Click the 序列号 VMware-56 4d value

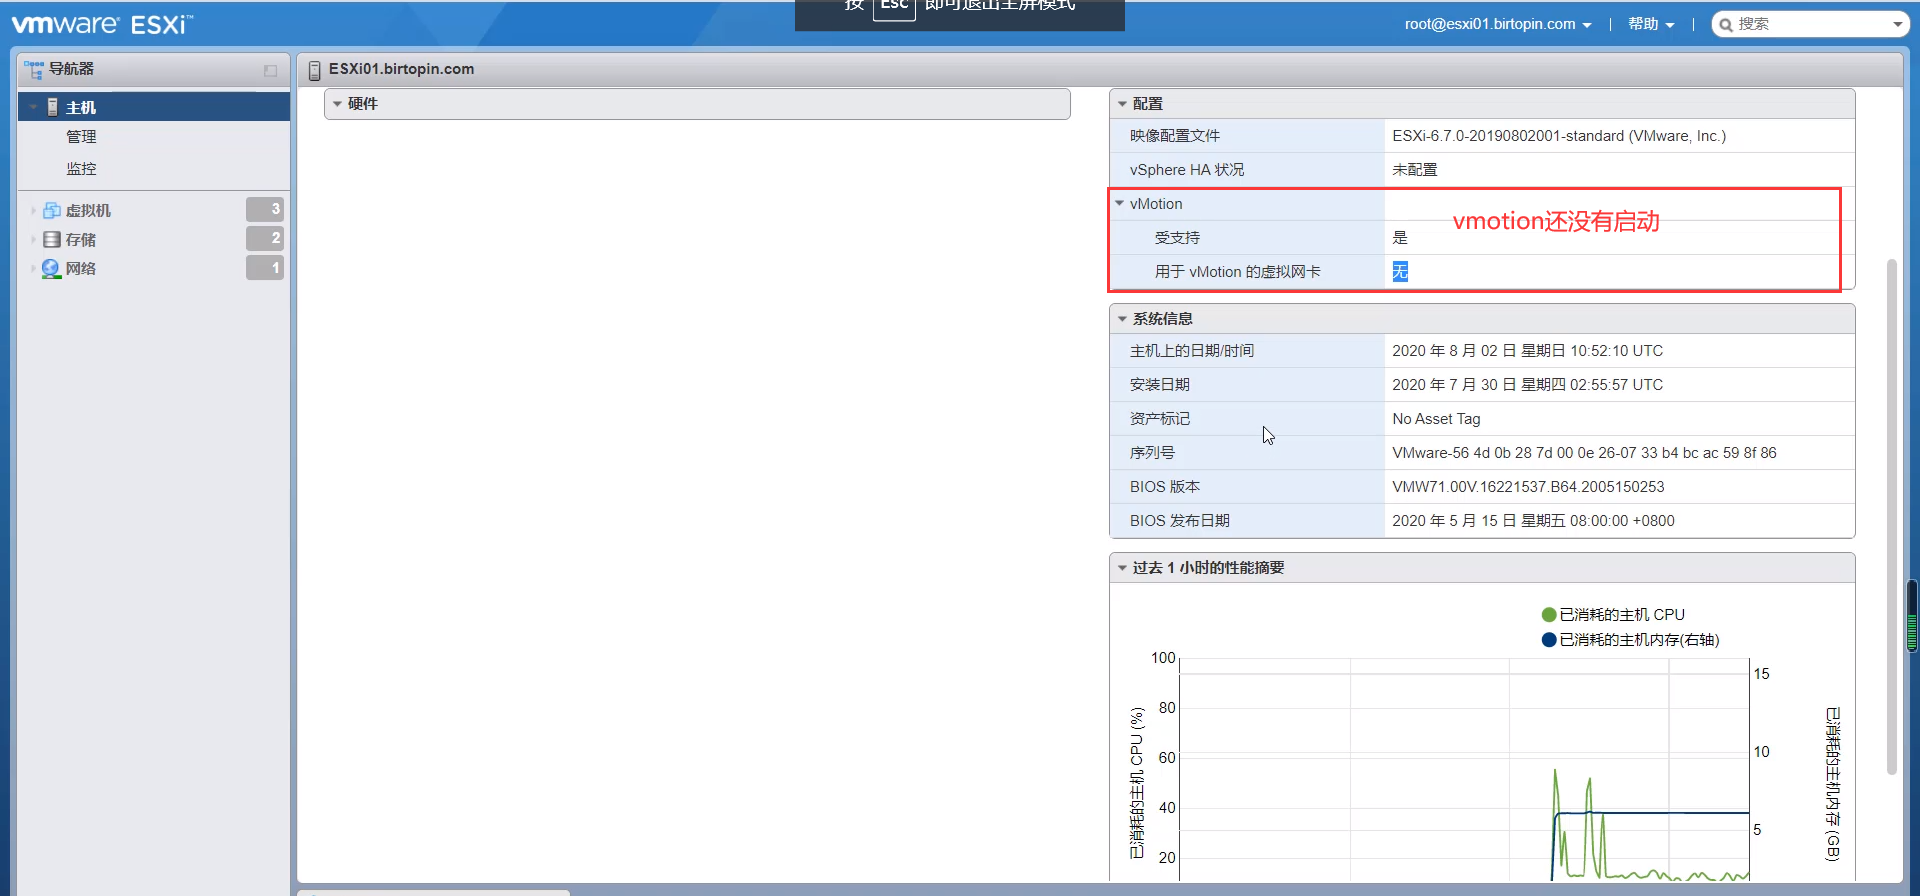(x=1584, y=453)
